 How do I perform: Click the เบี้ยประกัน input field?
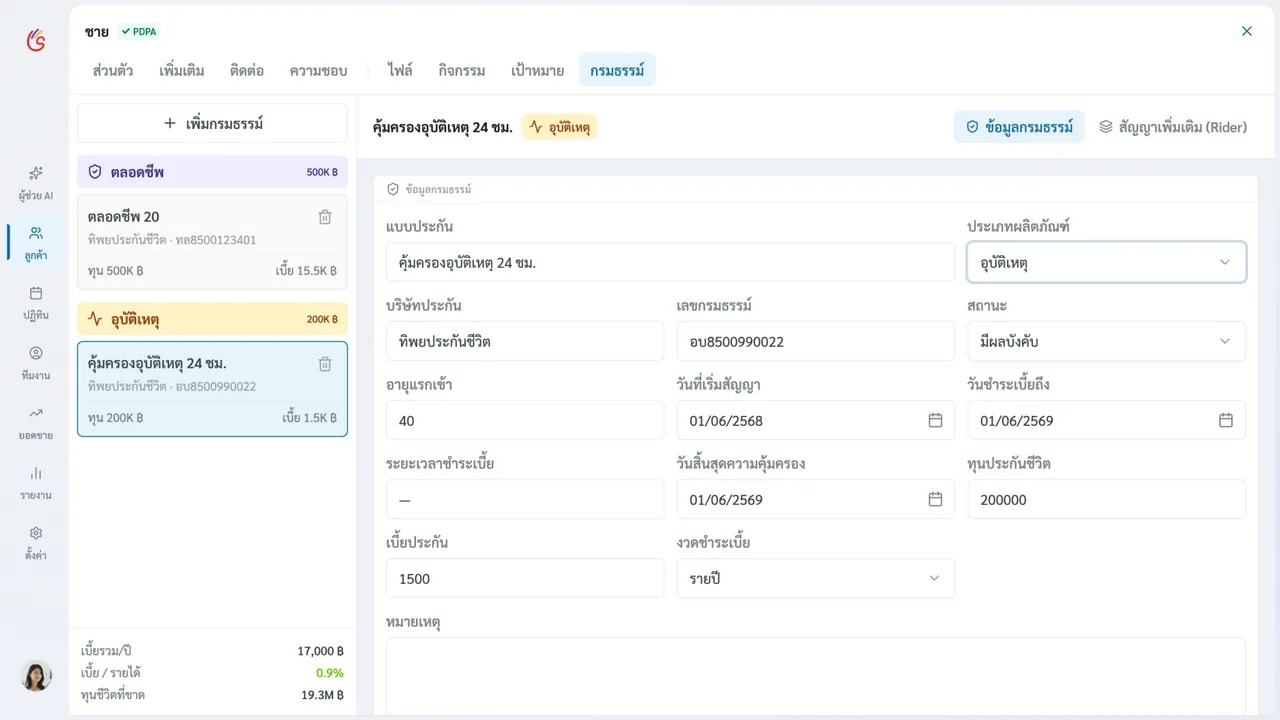tap(525, 578)
